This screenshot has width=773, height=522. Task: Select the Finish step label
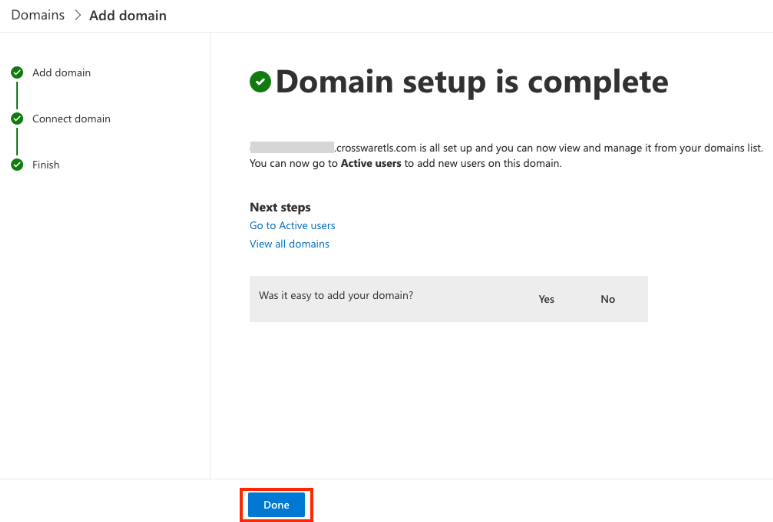tap(46, 165)
